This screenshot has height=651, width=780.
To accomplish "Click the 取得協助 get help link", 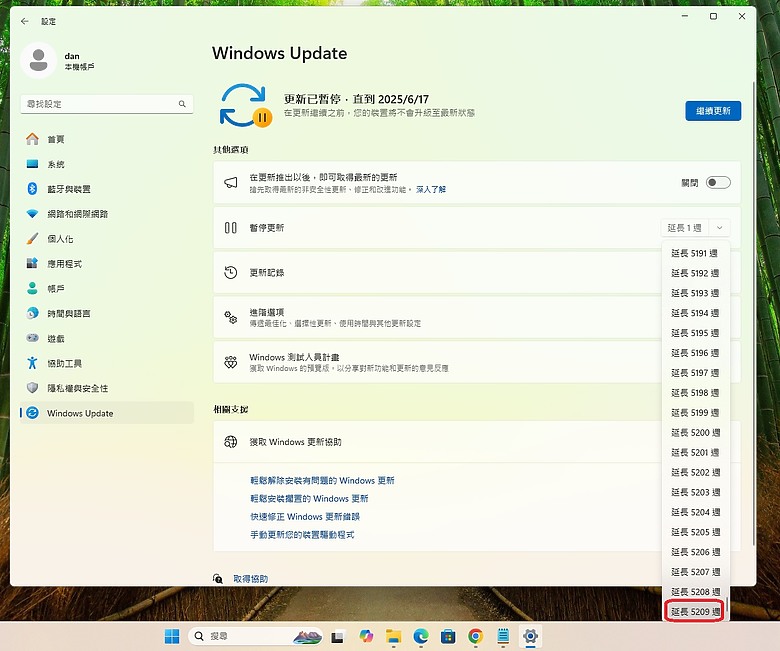I will coord(251,578).
